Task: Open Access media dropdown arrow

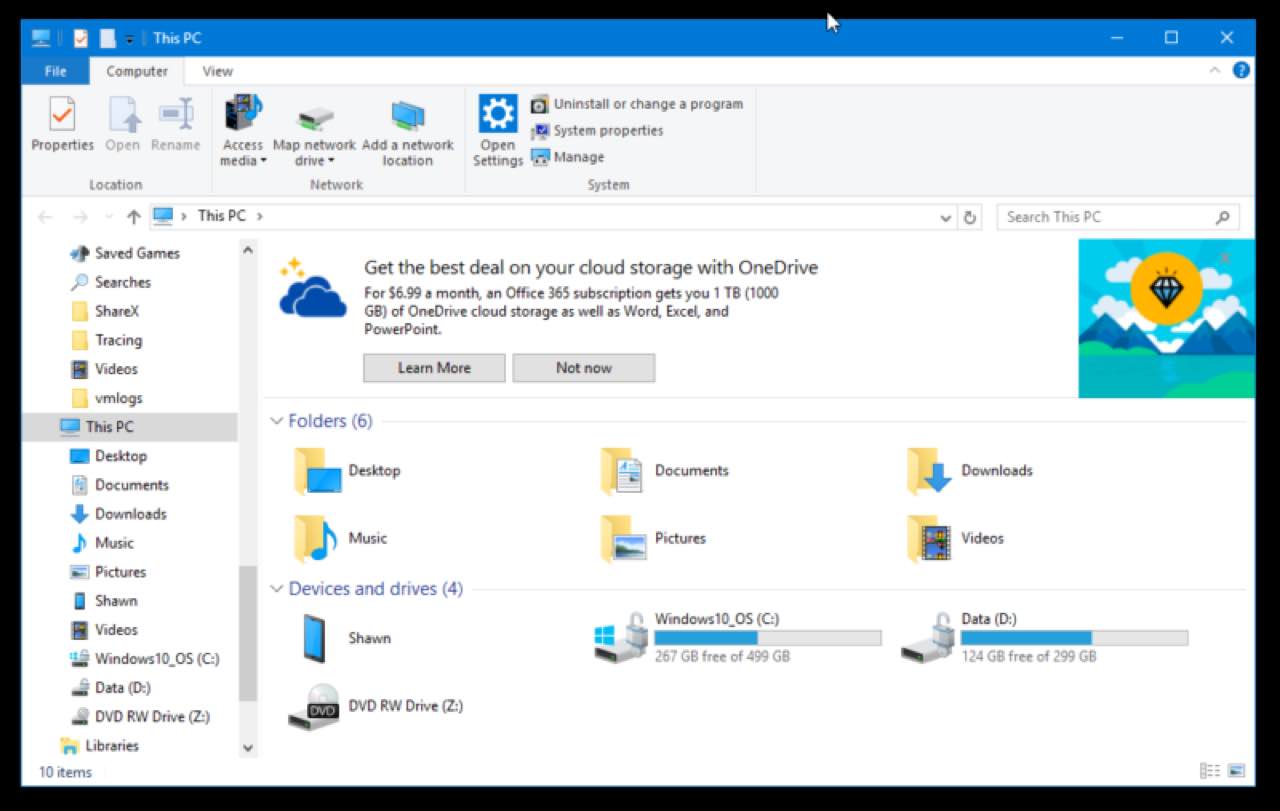Action: (x=264, y=161)
